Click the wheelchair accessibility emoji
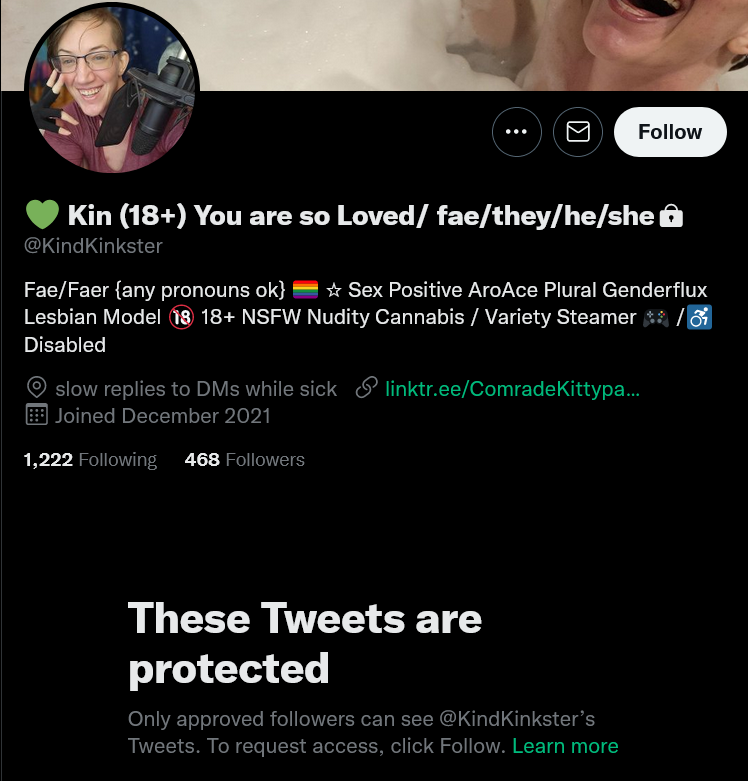 (699, 317)
